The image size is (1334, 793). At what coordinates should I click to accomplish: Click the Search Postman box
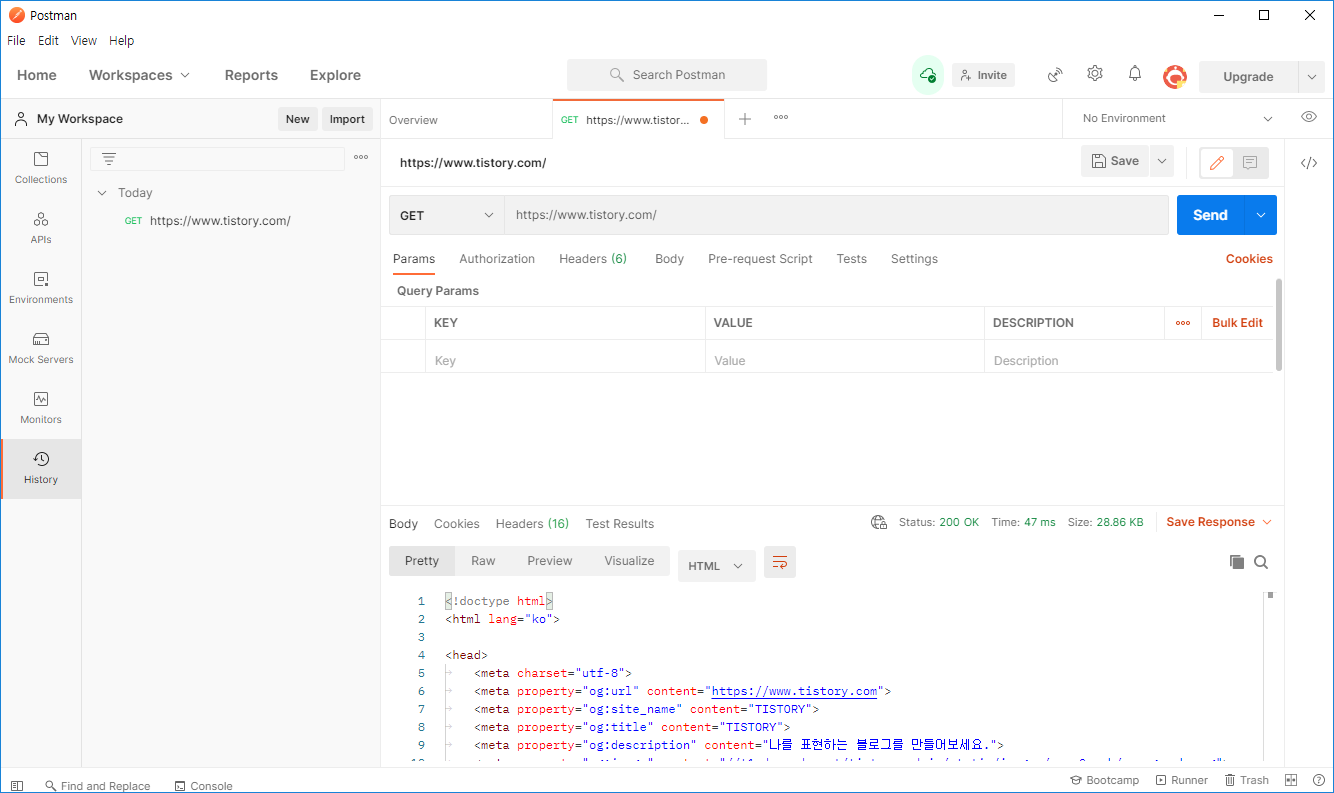[x=667, y=75]
